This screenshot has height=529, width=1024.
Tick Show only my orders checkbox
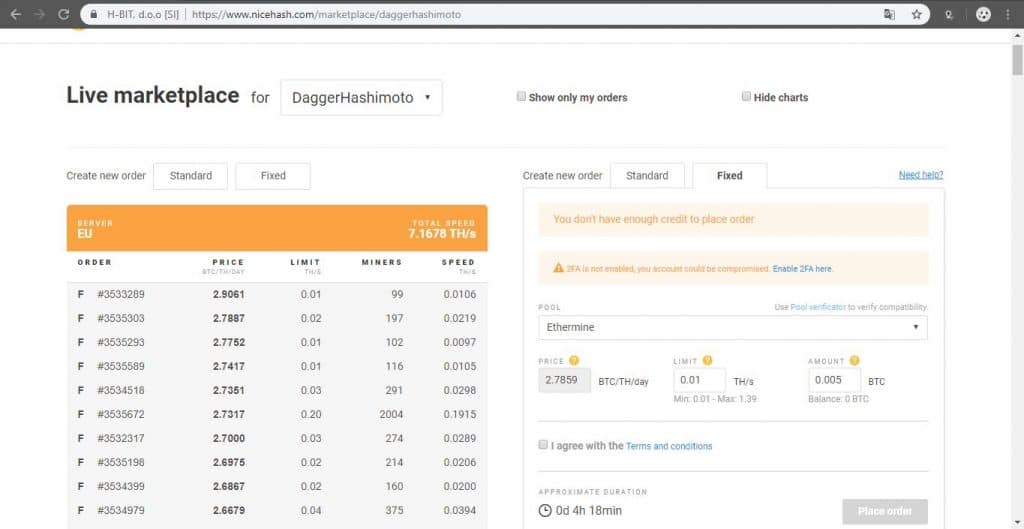[521, 97]
